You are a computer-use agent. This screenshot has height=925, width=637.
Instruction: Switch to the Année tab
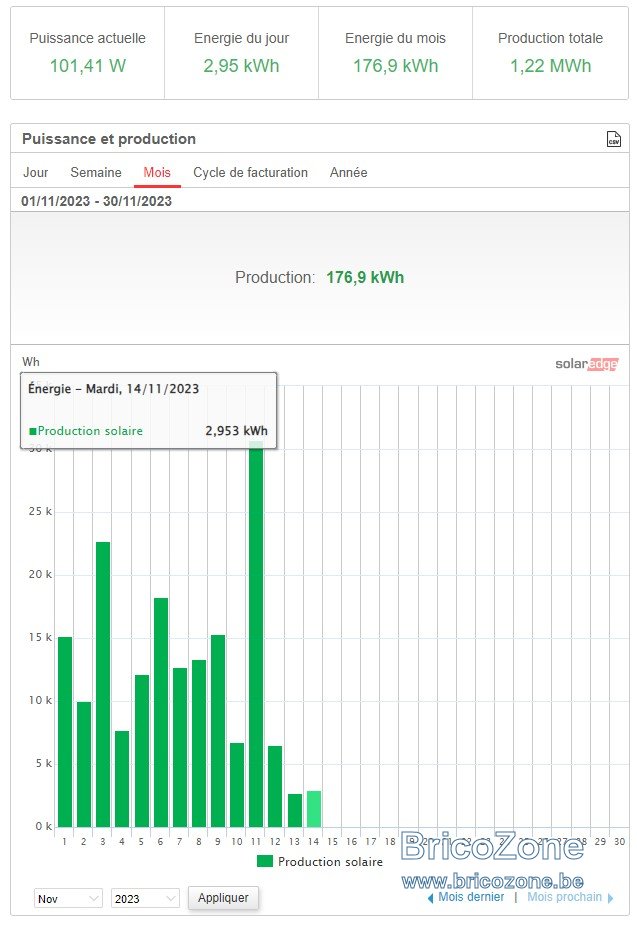pyautogui.click(x=349, y=173)
